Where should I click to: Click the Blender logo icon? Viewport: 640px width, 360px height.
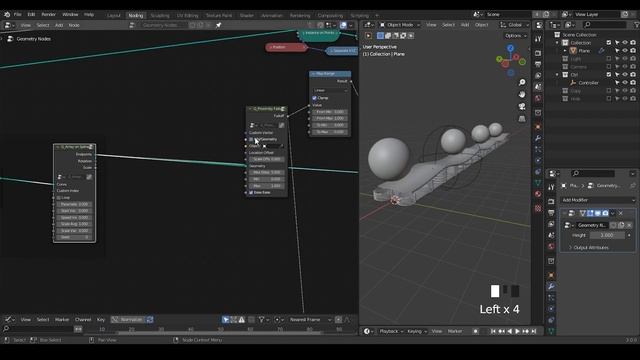7,14
